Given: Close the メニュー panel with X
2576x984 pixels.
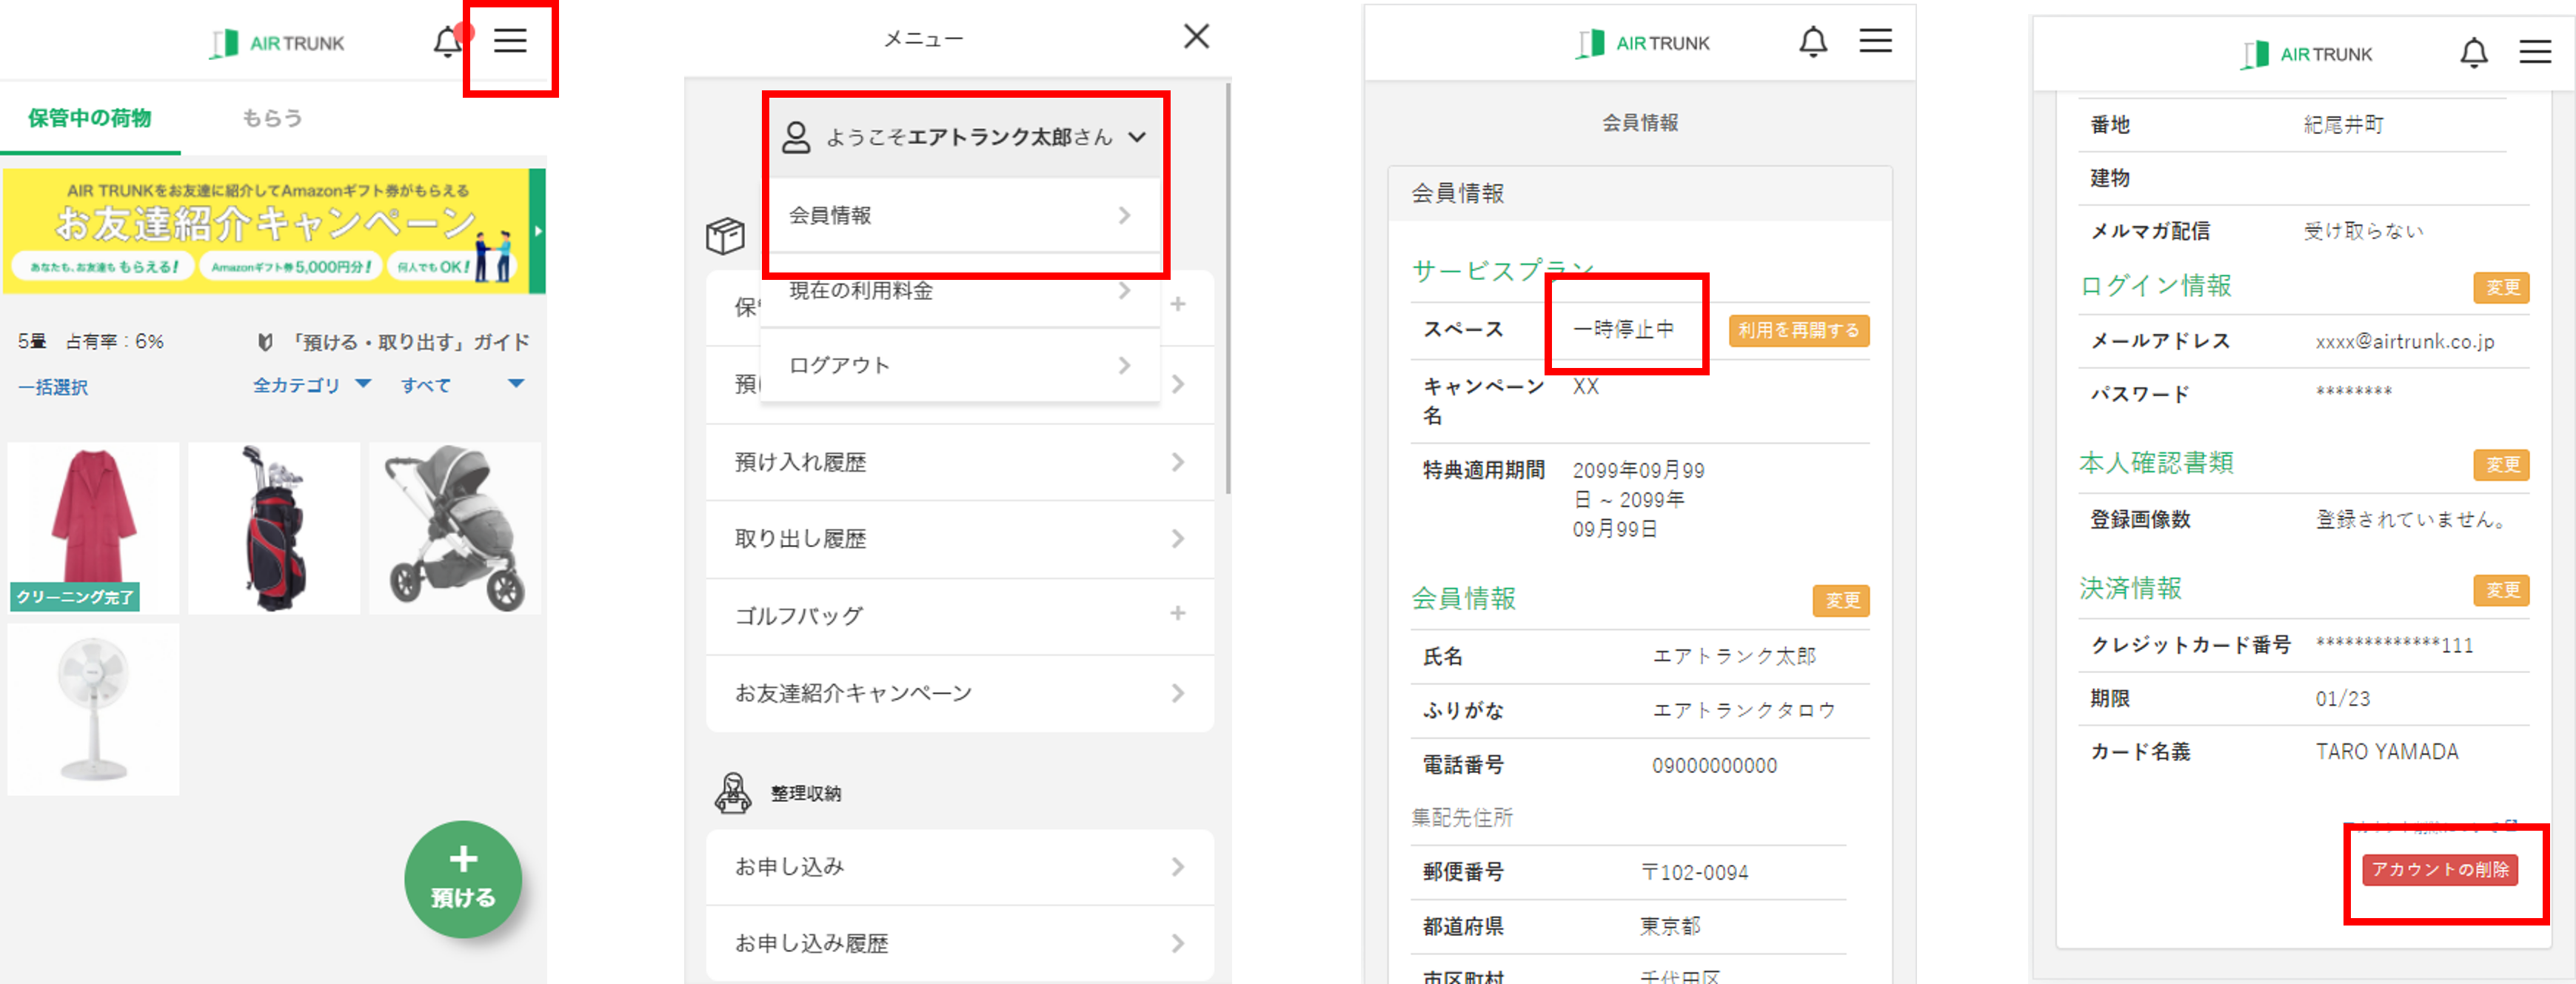Looking at the screenshot, I should [1196, 37].
